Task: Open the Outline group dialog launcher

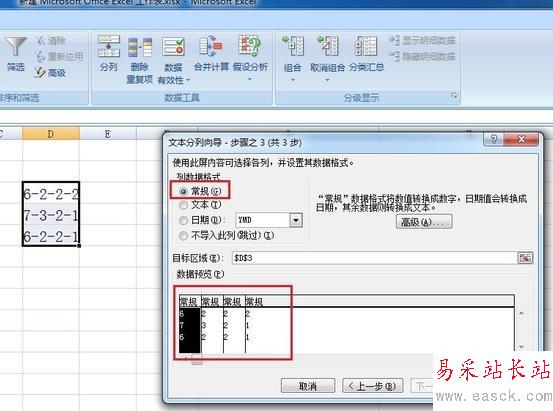Action: 454,96
